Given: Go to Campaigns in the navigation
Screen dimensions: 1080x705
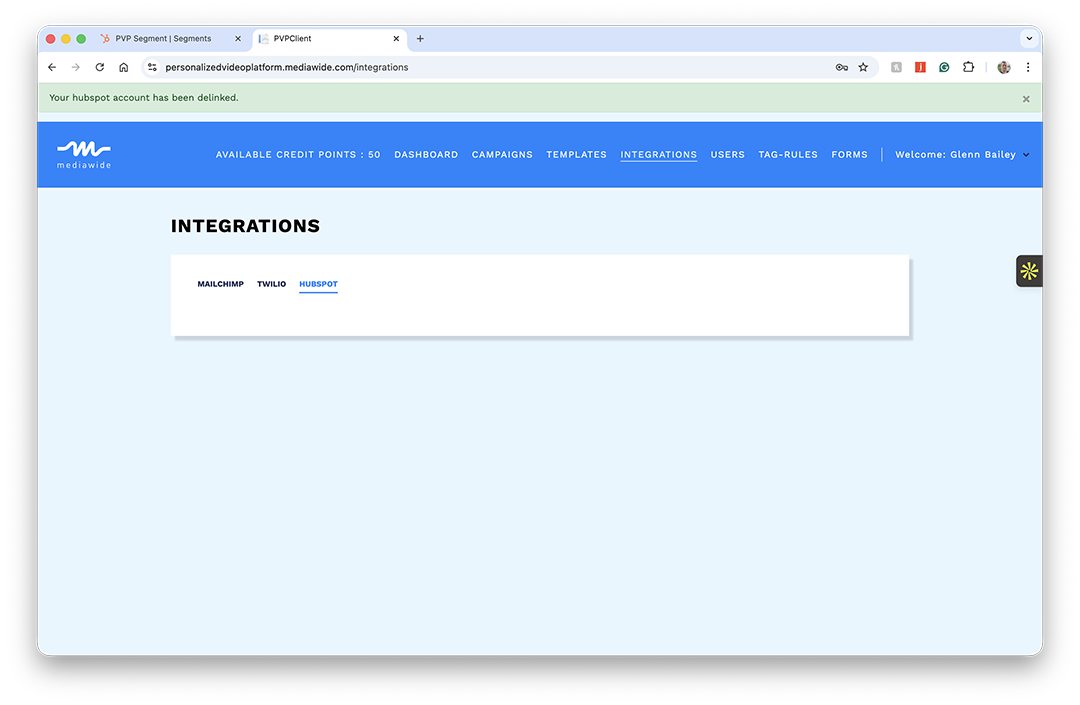Looking at the screenshot, I should tap(502, 155).
